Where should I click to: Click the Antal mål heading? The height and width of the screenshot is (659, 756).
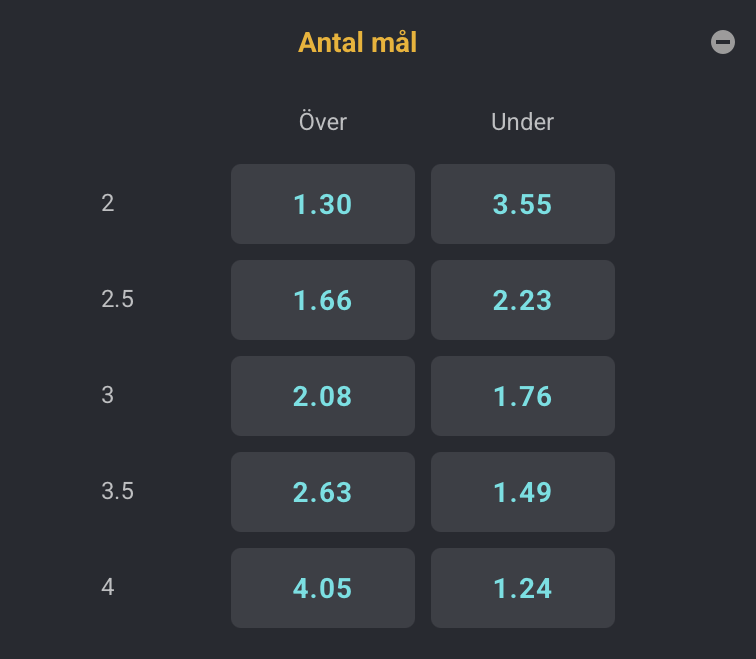click(357, 42)
